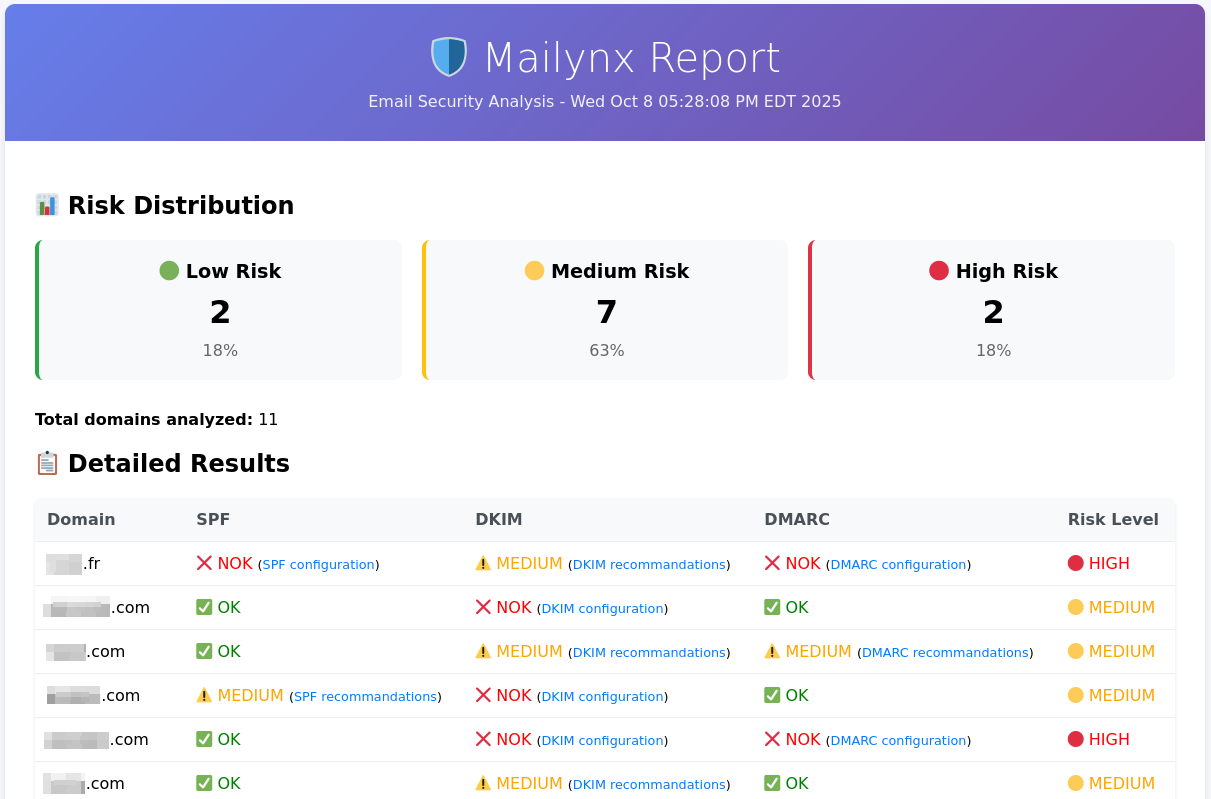Select the High Risk summary card
1211x799 pixels.
[991, 310]
